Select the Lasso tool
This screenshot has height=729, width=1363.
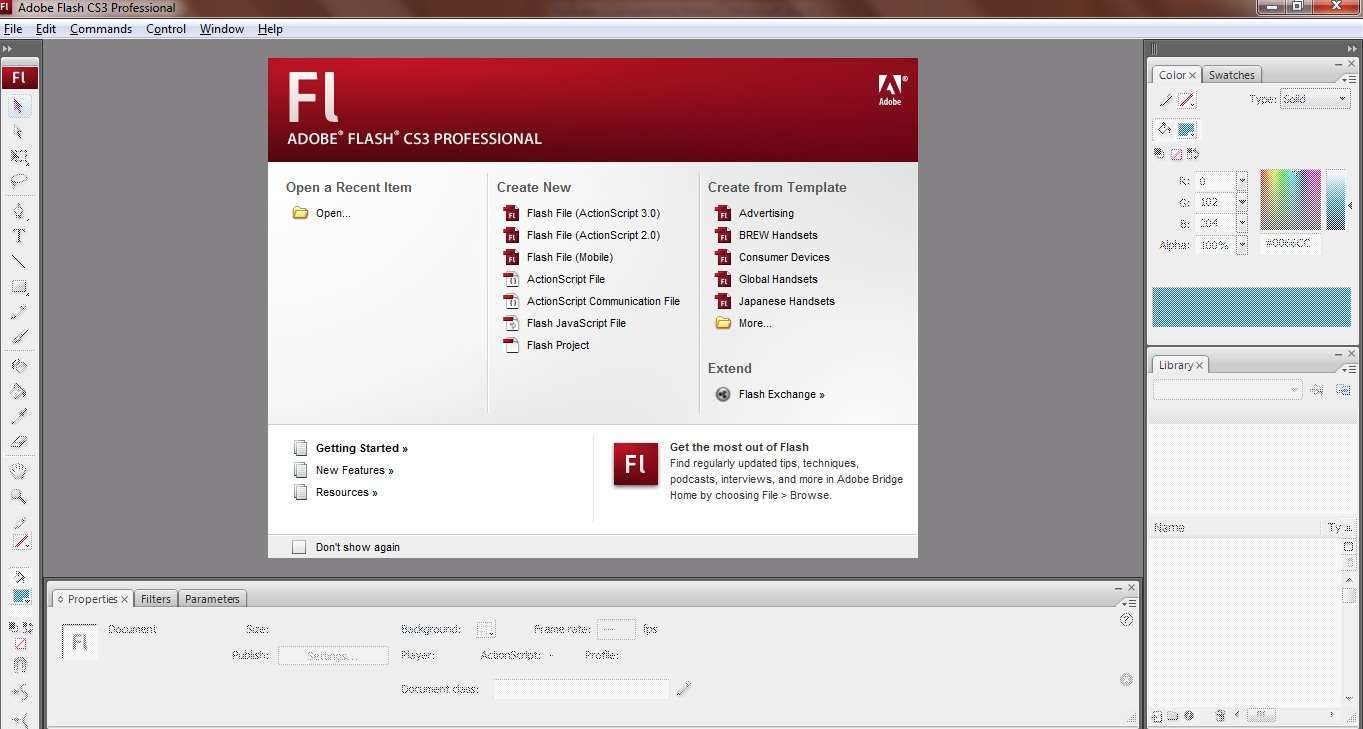[19, 181]
